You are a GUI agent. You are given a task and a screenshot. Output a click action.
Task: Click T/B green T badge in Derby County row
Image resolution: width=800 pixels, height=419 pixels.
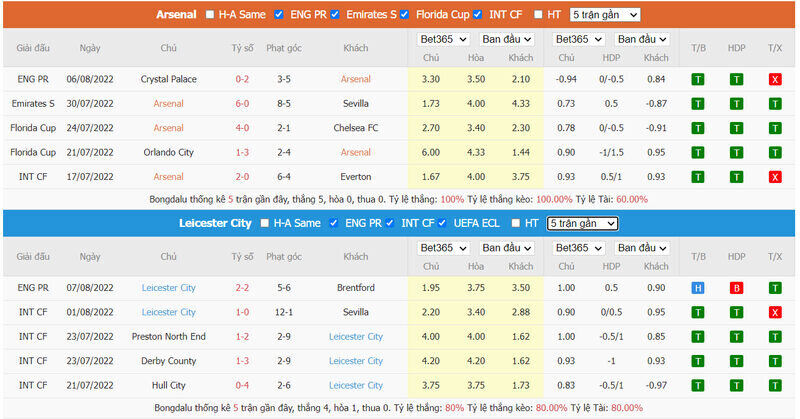[697, 361]
